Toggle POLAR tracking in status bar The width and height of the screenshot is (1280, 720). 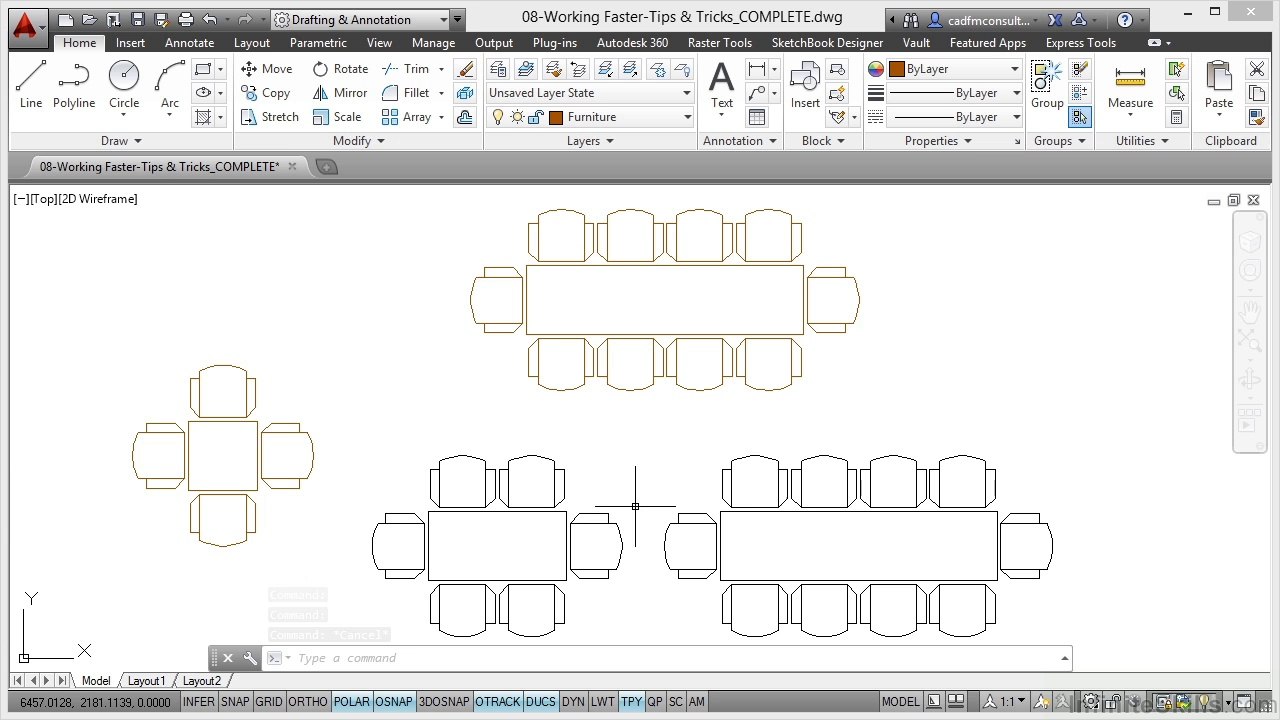tap(352, 702)
